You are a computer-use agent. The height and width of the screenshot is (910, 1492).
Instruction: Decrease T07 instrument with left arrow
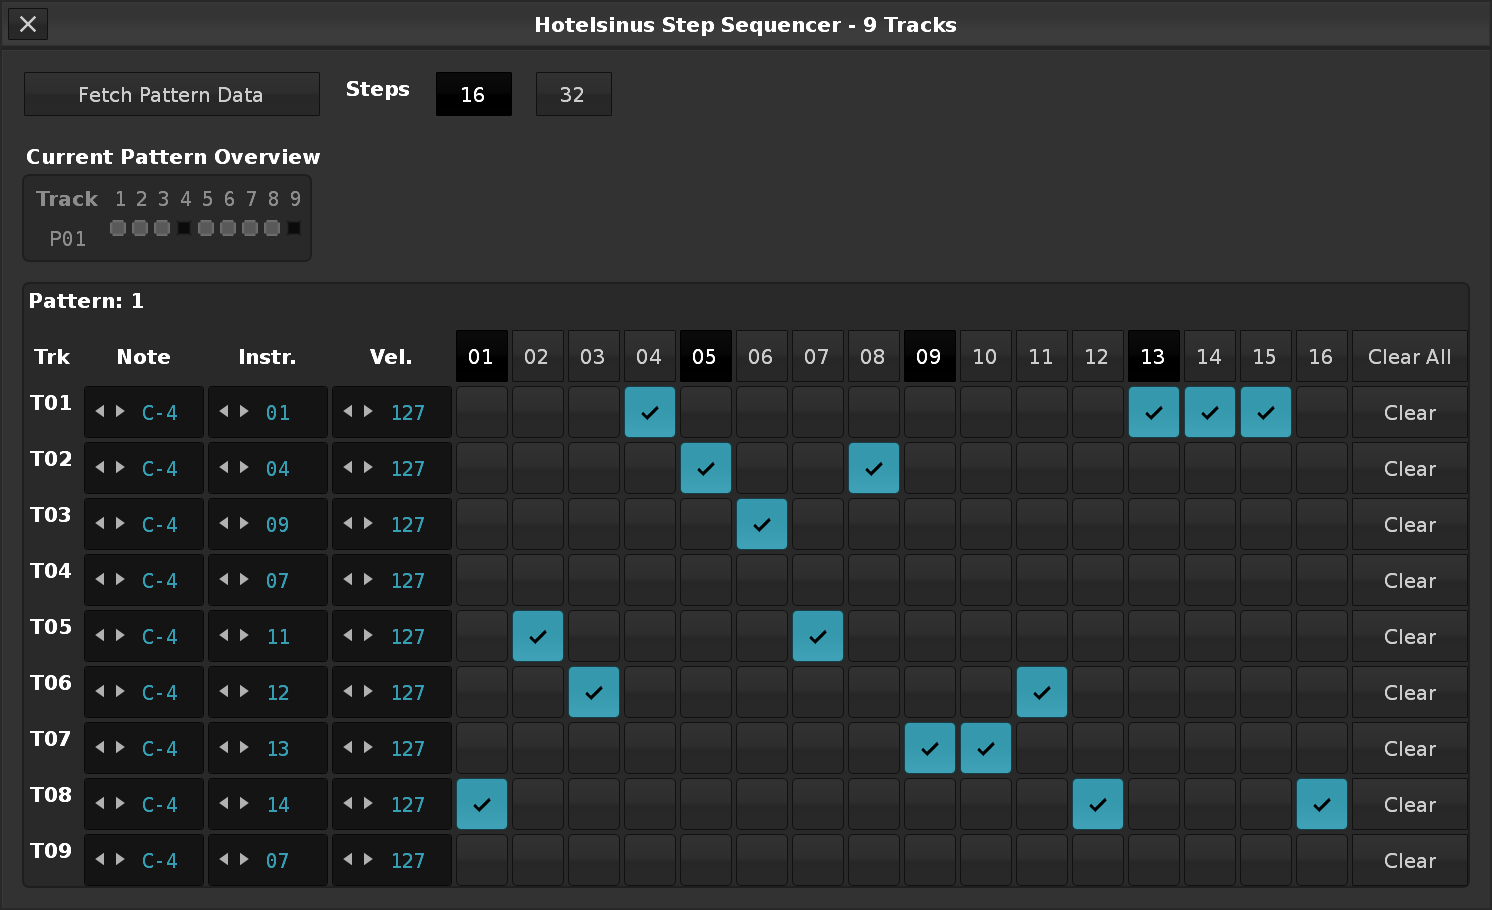pos(224,747)
